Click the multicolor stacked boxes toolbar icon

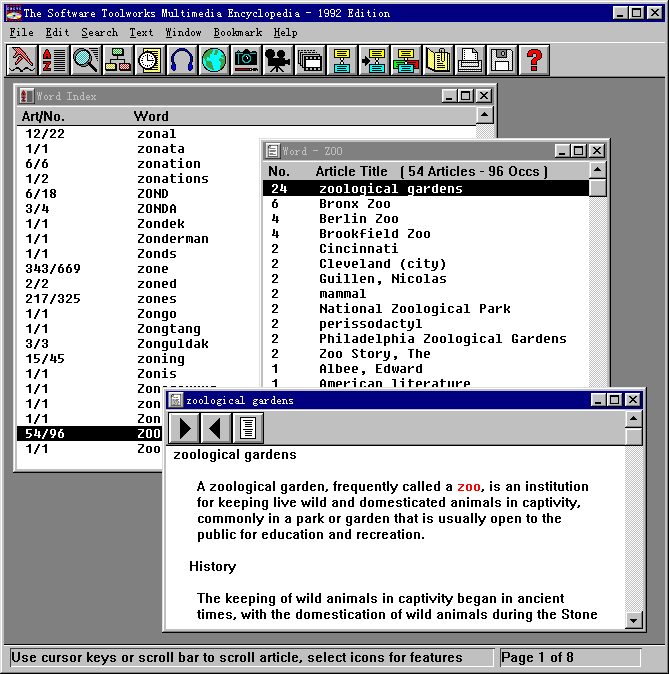405,60
